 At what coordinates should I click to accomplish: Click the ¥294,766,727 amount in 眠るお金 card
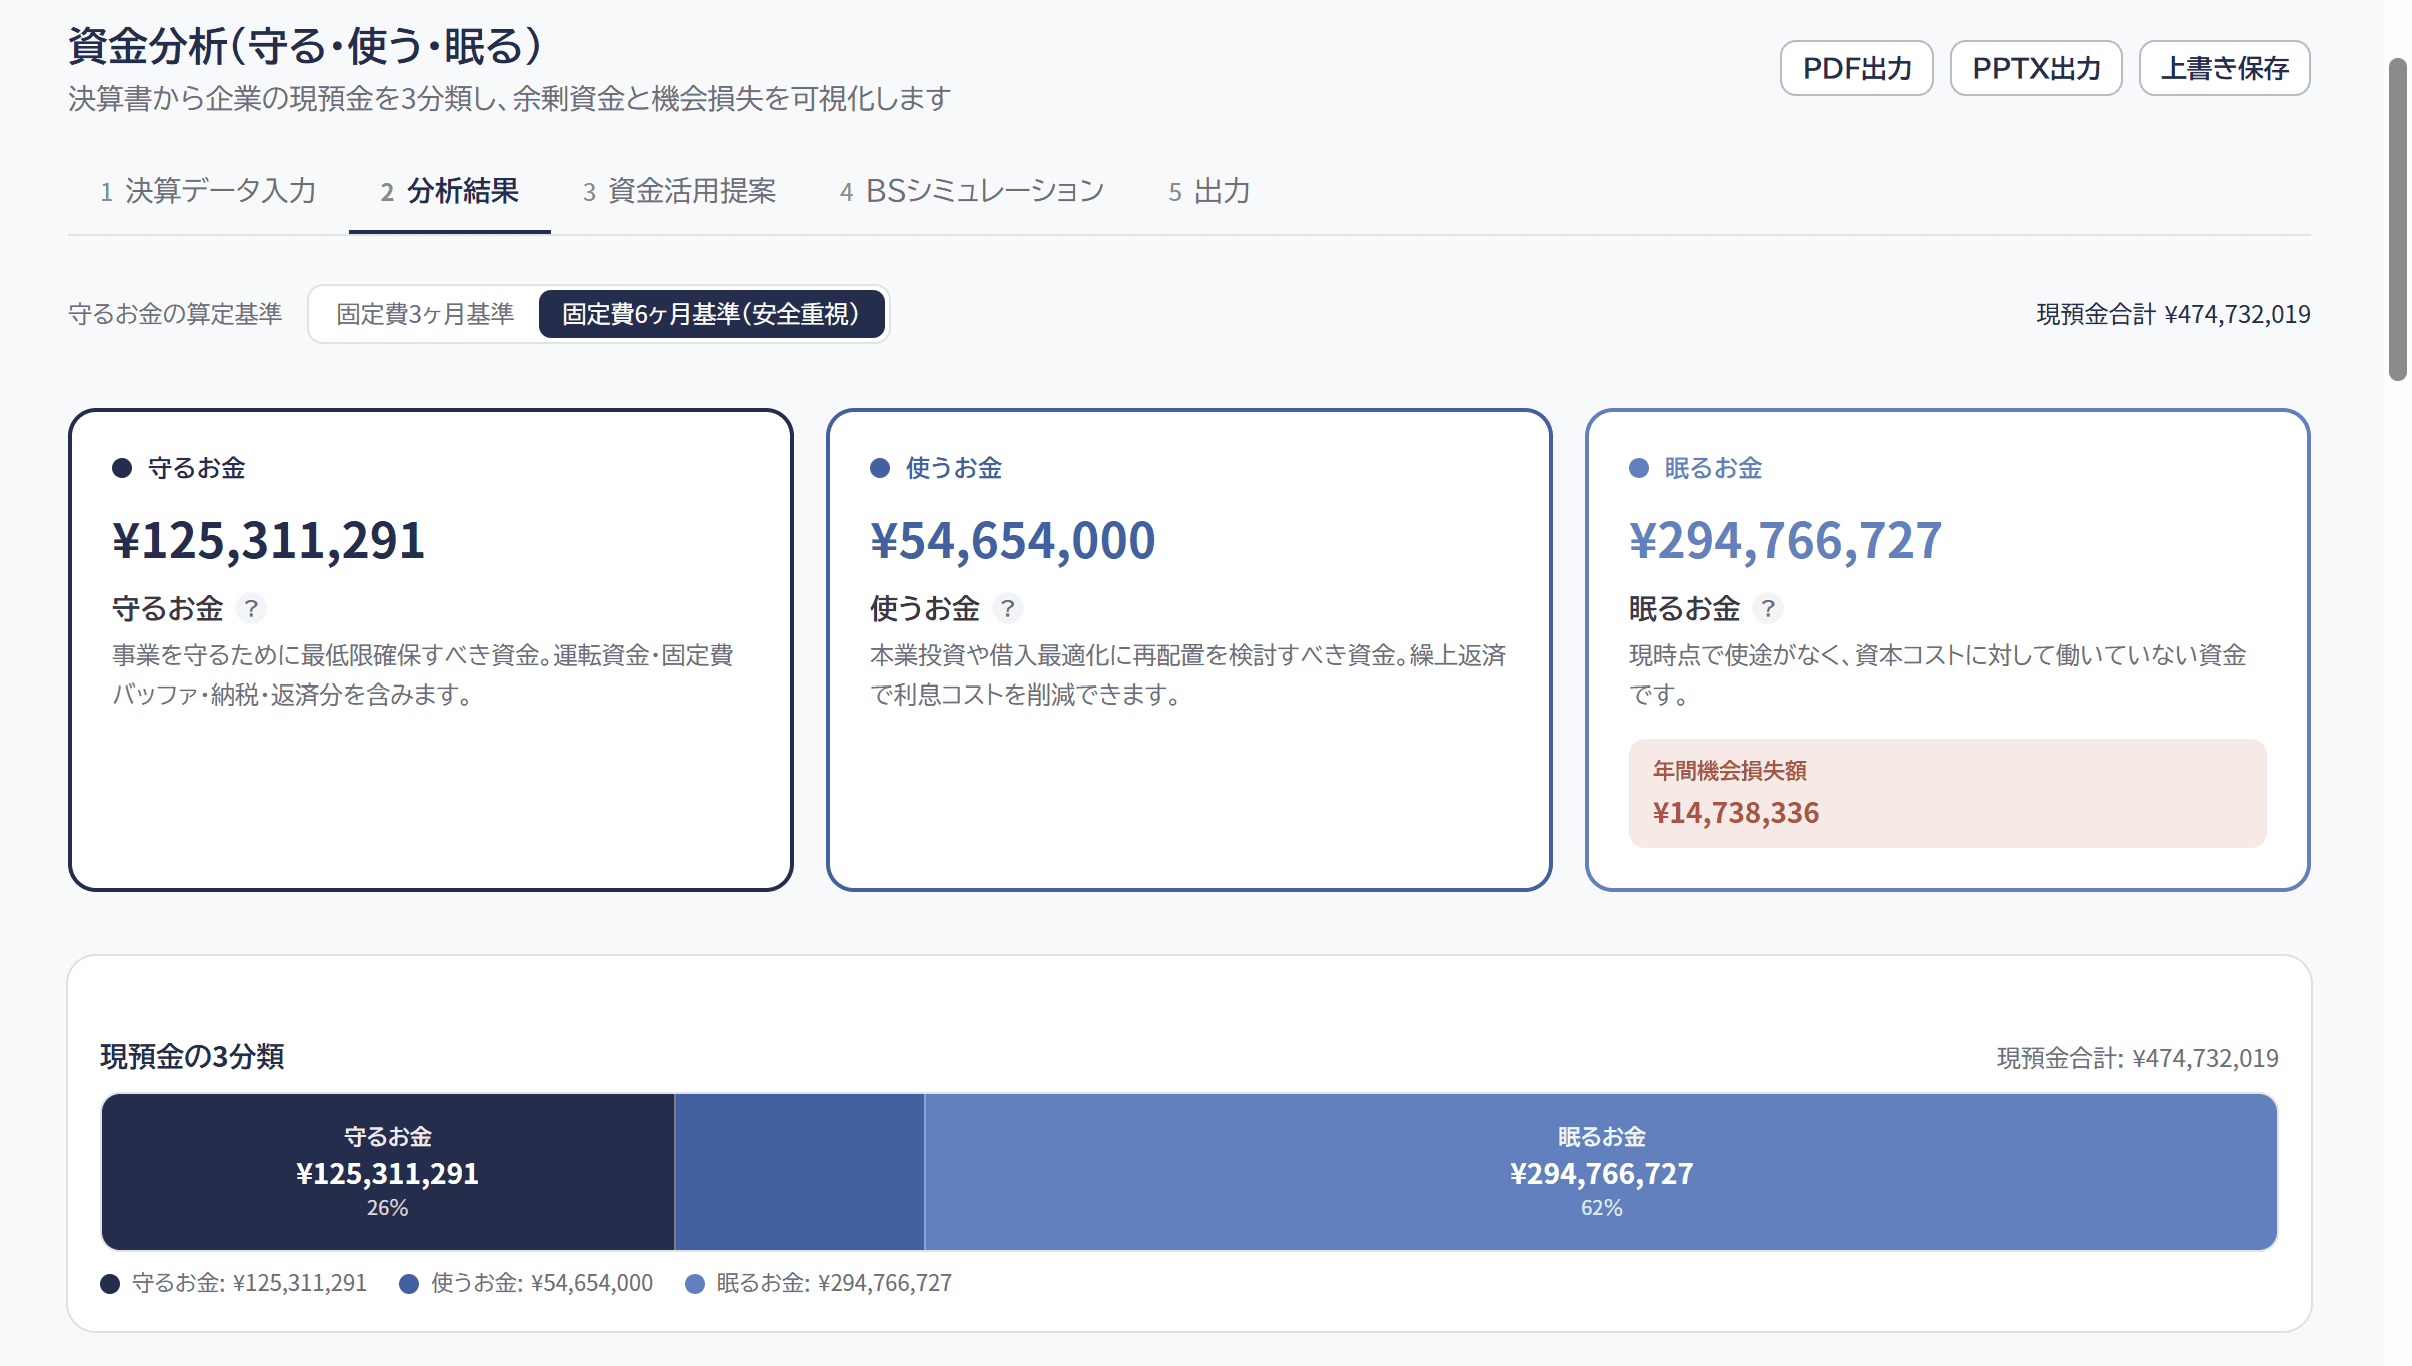[1786, 540]
